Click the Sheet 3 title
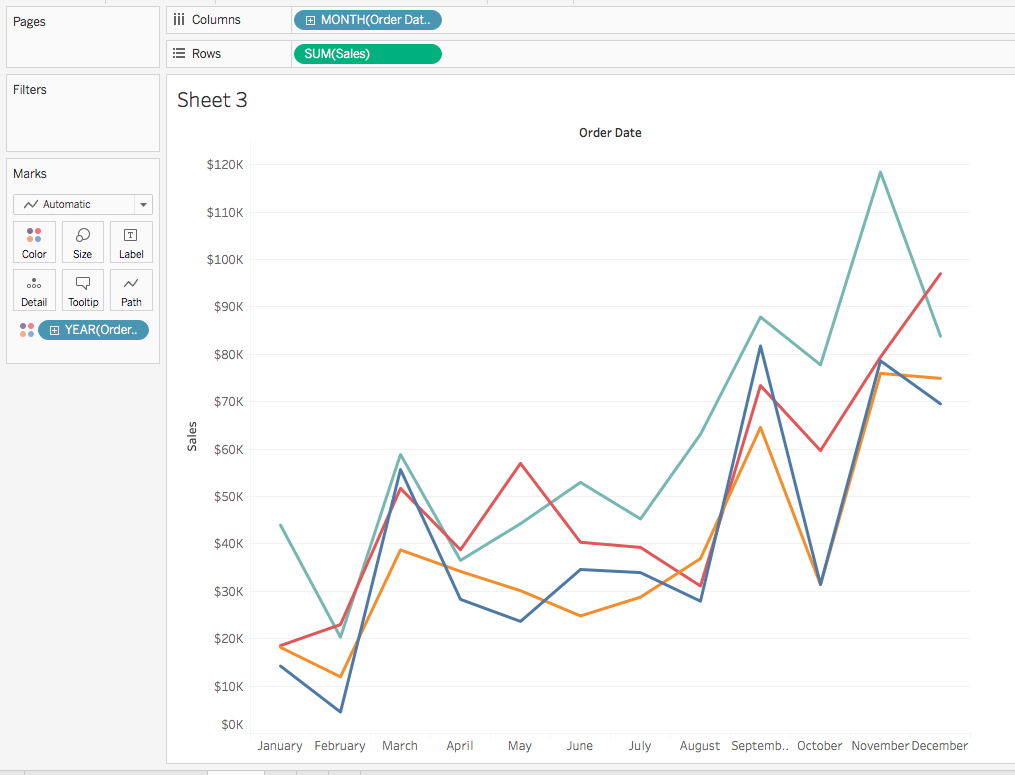The height and width of the screenshot is (775, 1015). click(x=212, y=100)
